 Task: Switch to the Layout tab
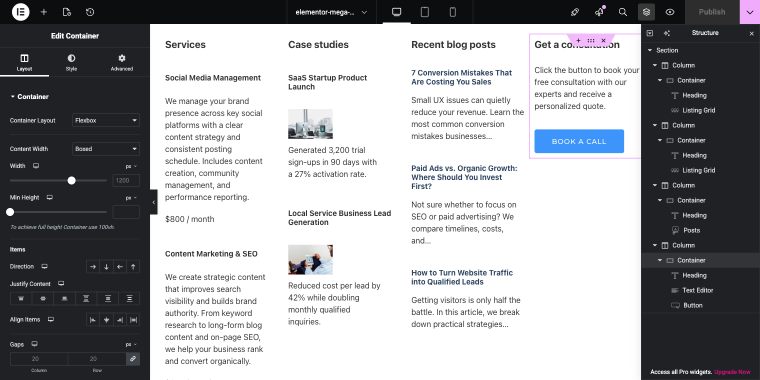(x=24, y=62)
